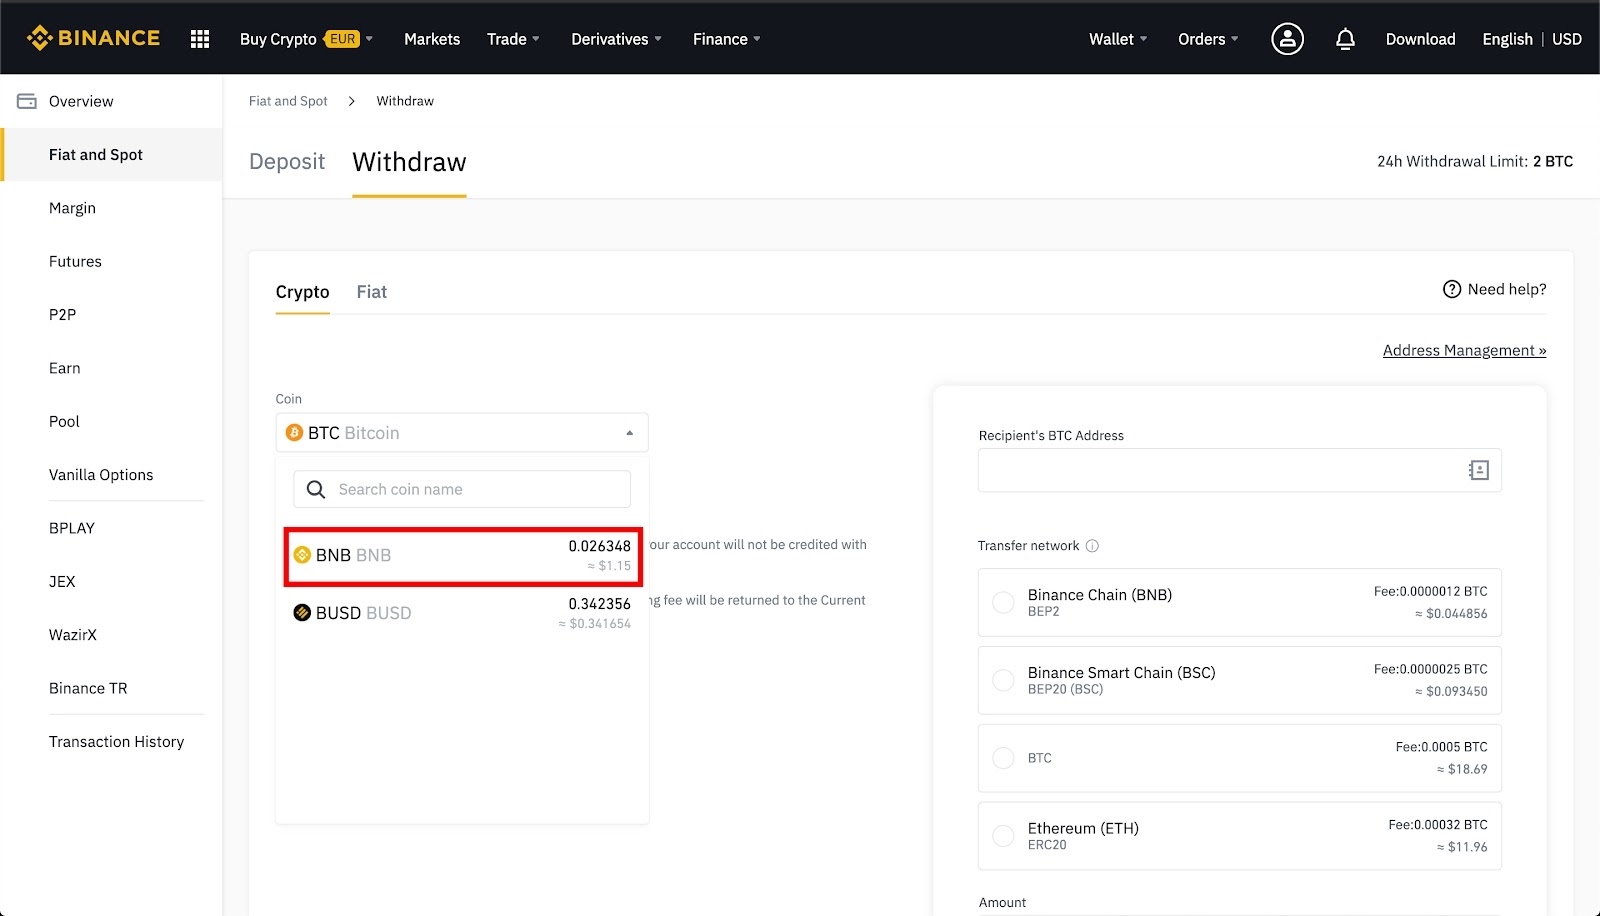
Task: Switch to the Deposit tab
Action: 287,162
